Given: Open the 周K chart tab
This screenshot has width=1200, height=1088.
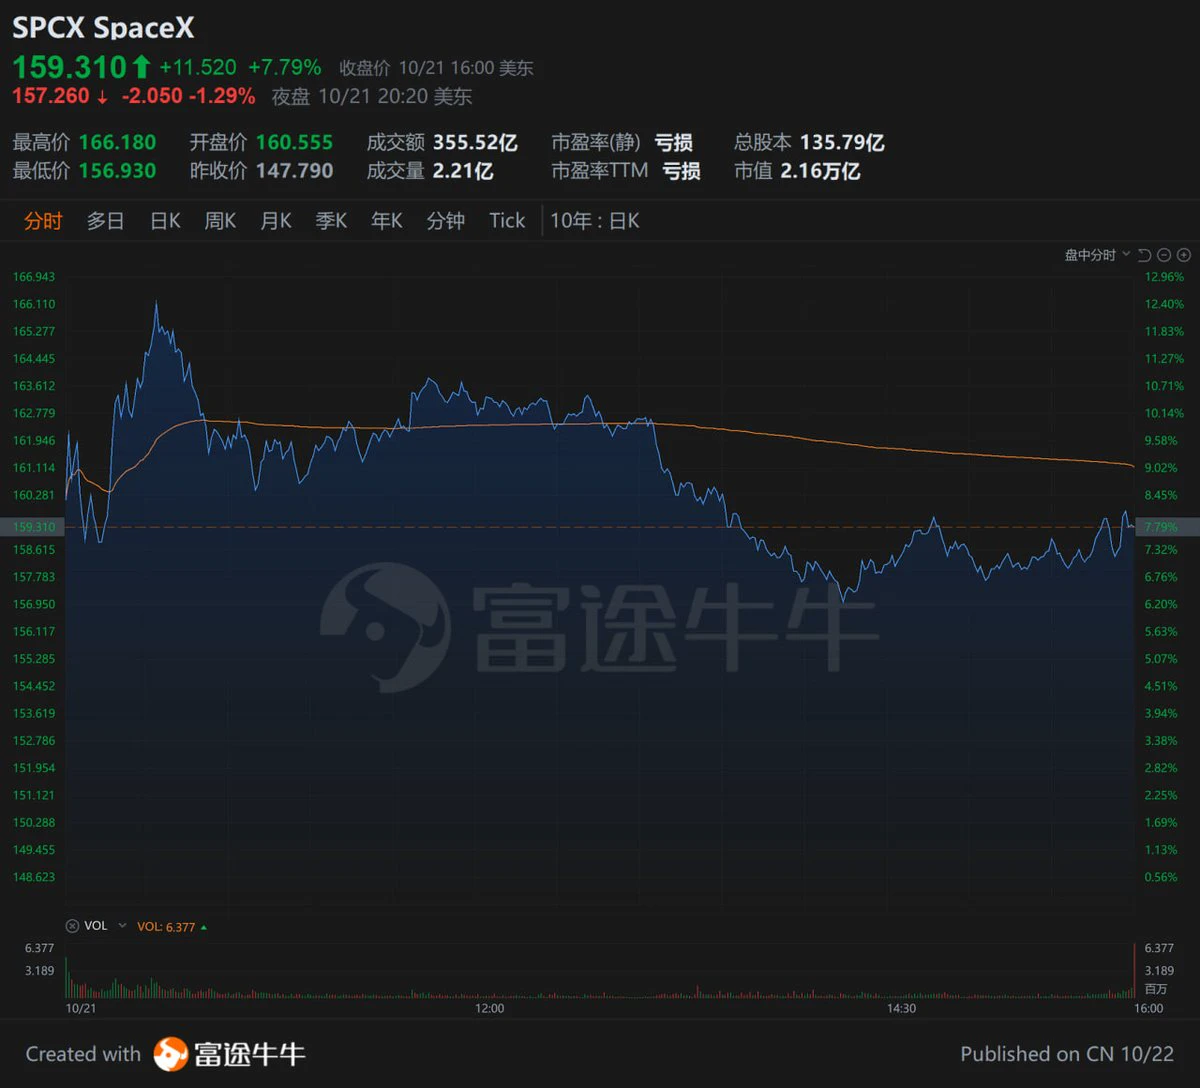Looking at the screenshot, I should 220,221.
